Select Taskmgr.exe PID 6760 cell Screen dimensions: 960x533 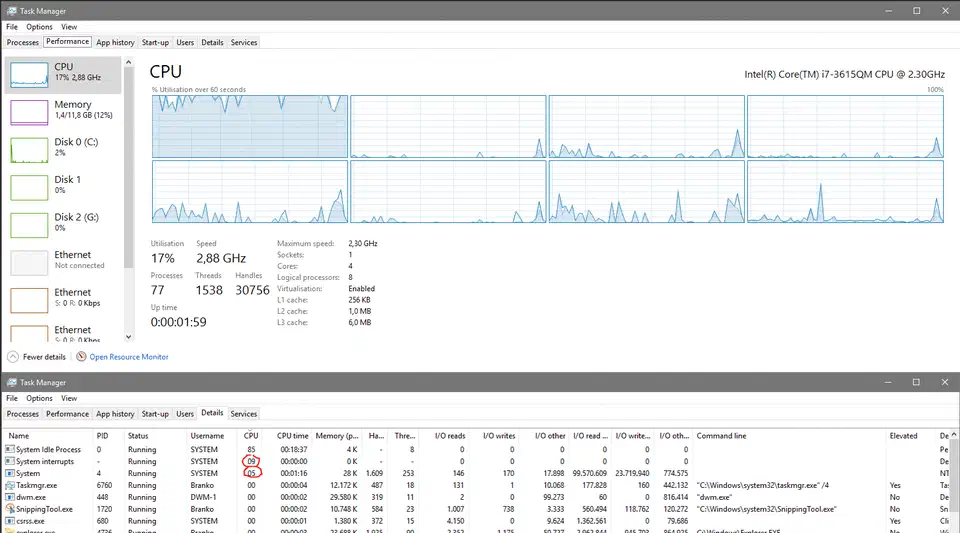[104, 485]
